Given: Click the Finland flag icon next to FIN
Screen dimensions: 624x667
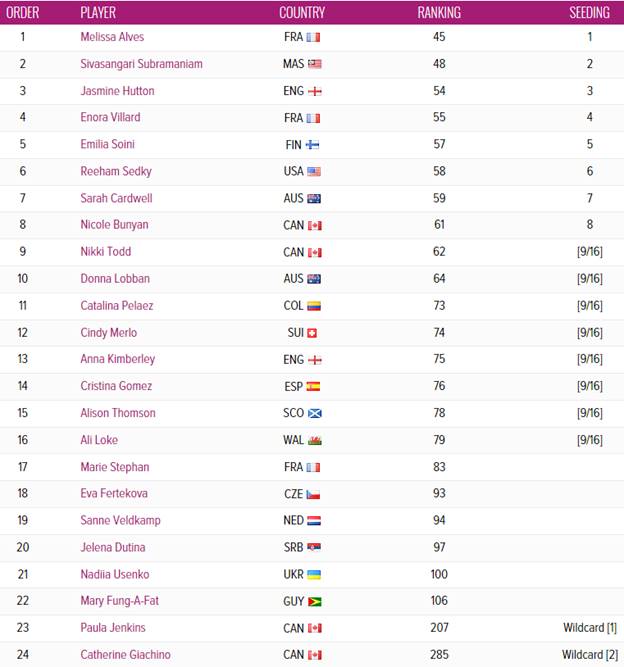Looking at the screenshot, I should [313, 145].
